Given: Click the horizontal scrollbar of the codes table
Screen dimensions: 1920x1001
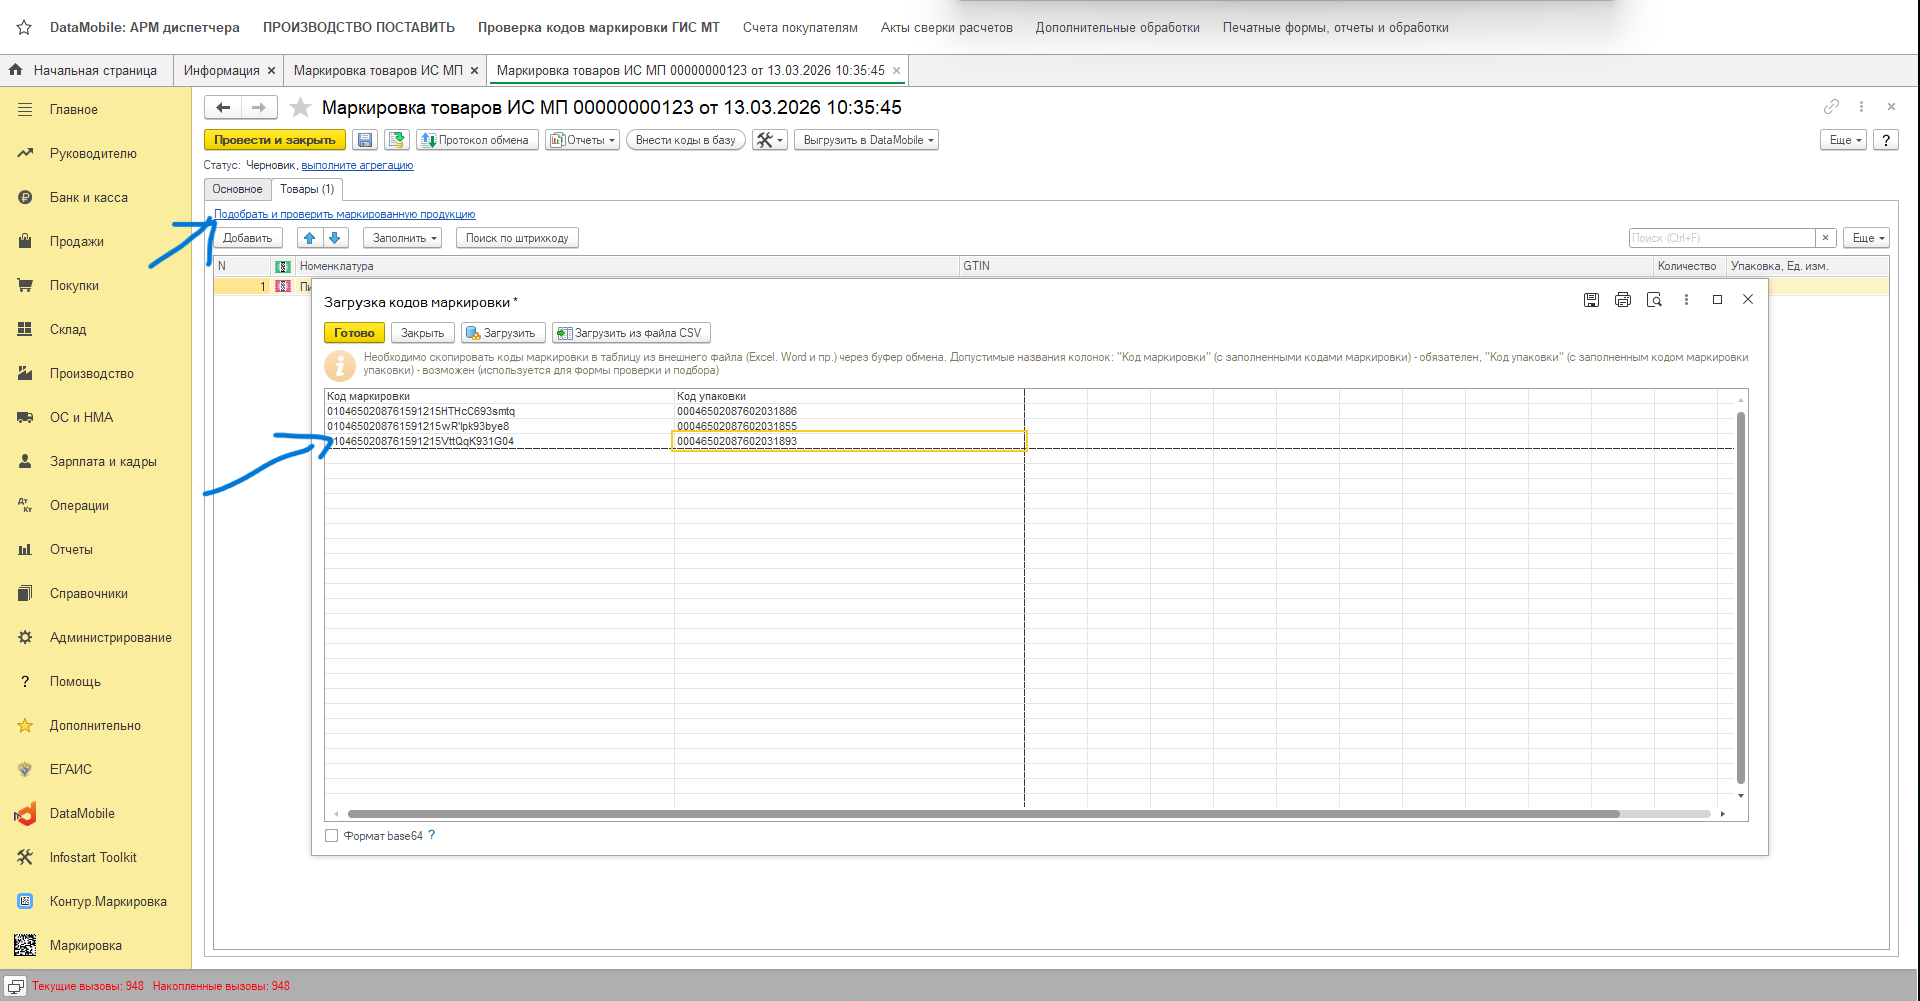Looking at the screenshot, I should click(x=983, y=814).
